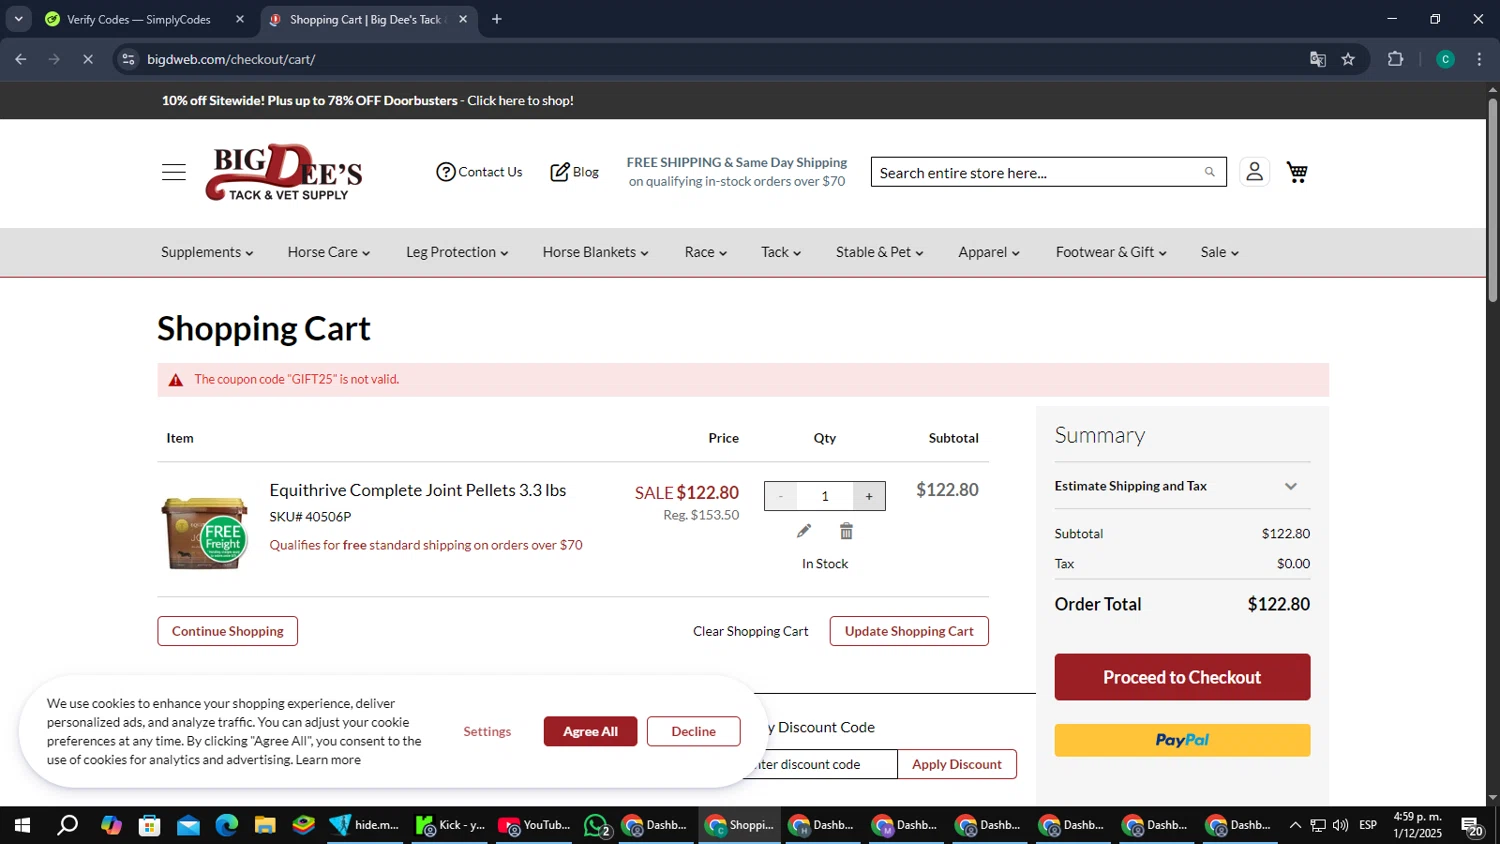Viewport: 1500px width, 844px height.
Task: Open Contact Us help link
Action: [x=479, y=172]
